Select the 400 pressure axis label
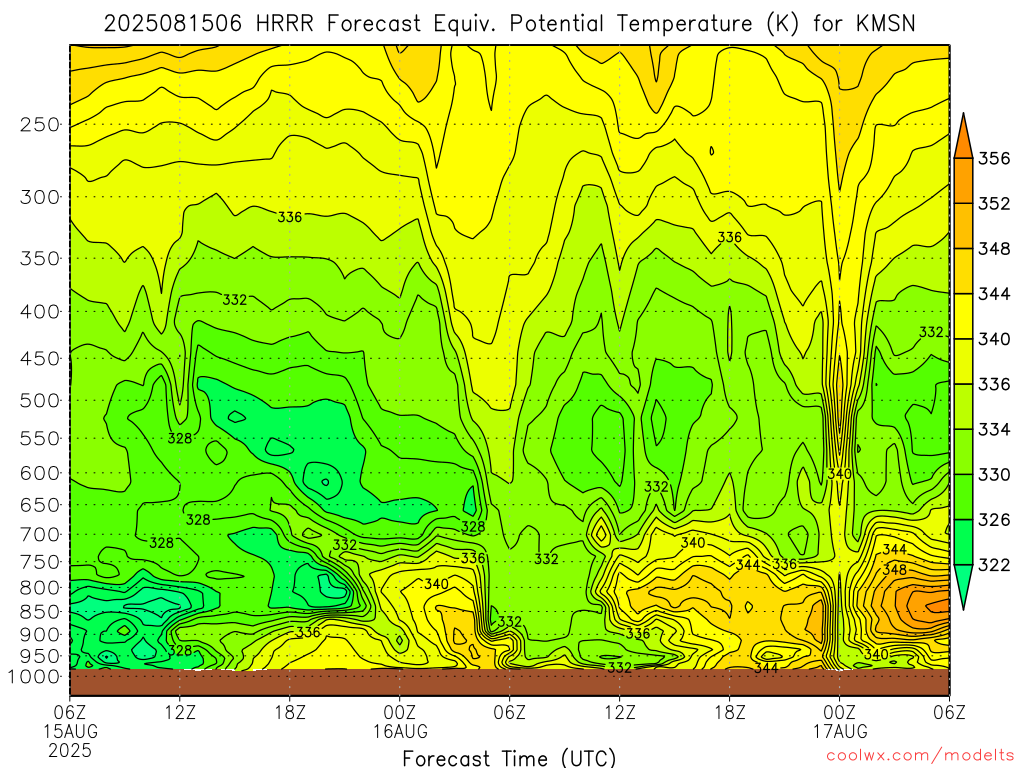 (40, 312)
